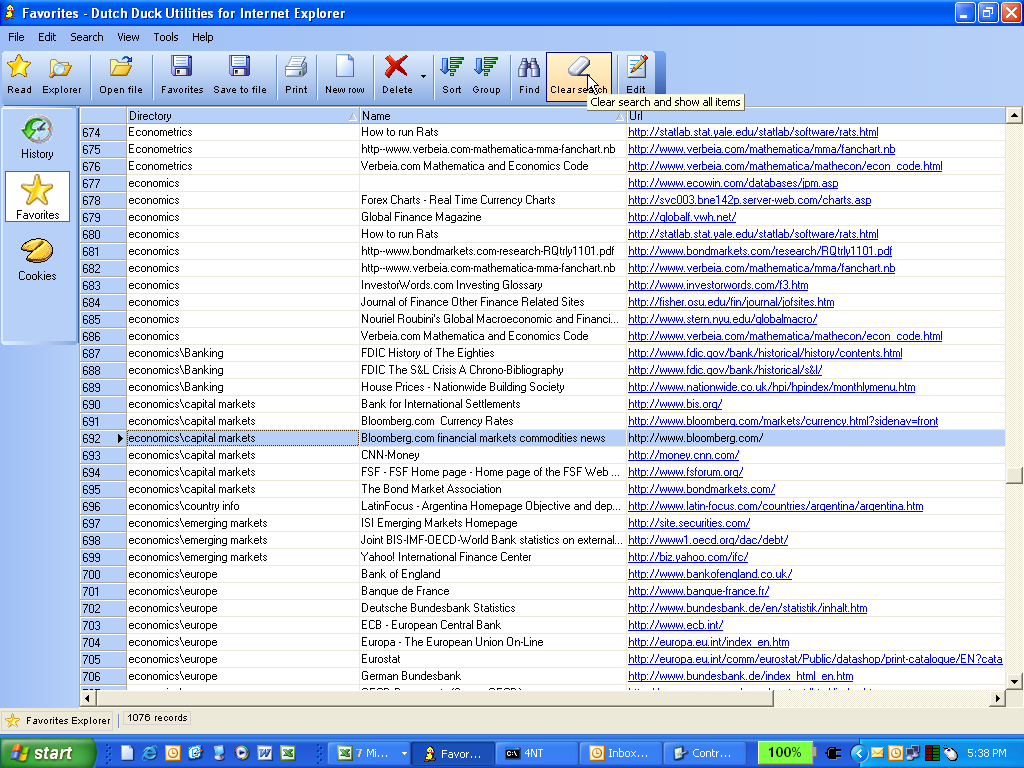Print the favorites list
Viewport: 1024px width, 768px height.
pos(296,76)
